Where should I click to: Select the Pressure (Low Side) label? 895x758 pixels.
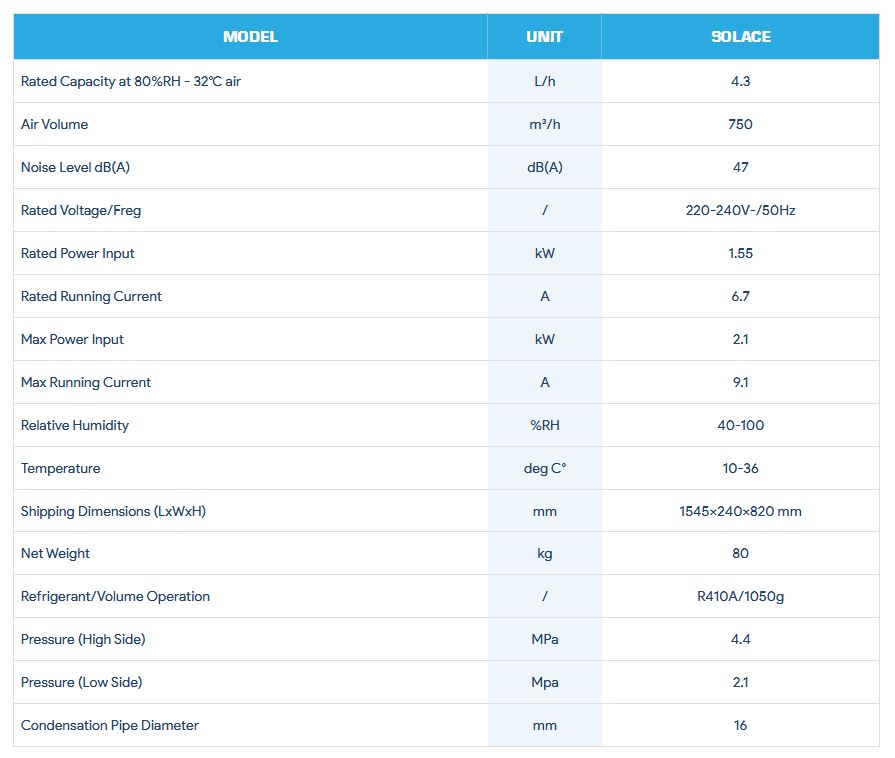[82, 682]
